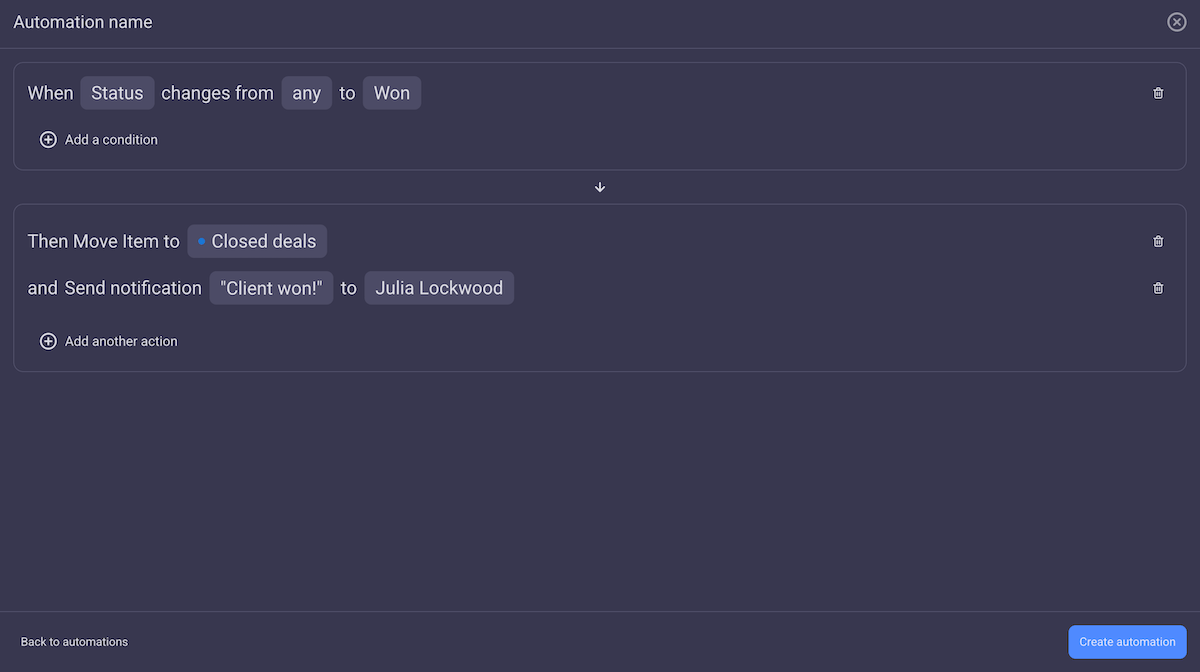The height and width of the screenshot is (672, 1200).
Task: Edit the 'Client won!' notification message
Action: click(271, 287)
